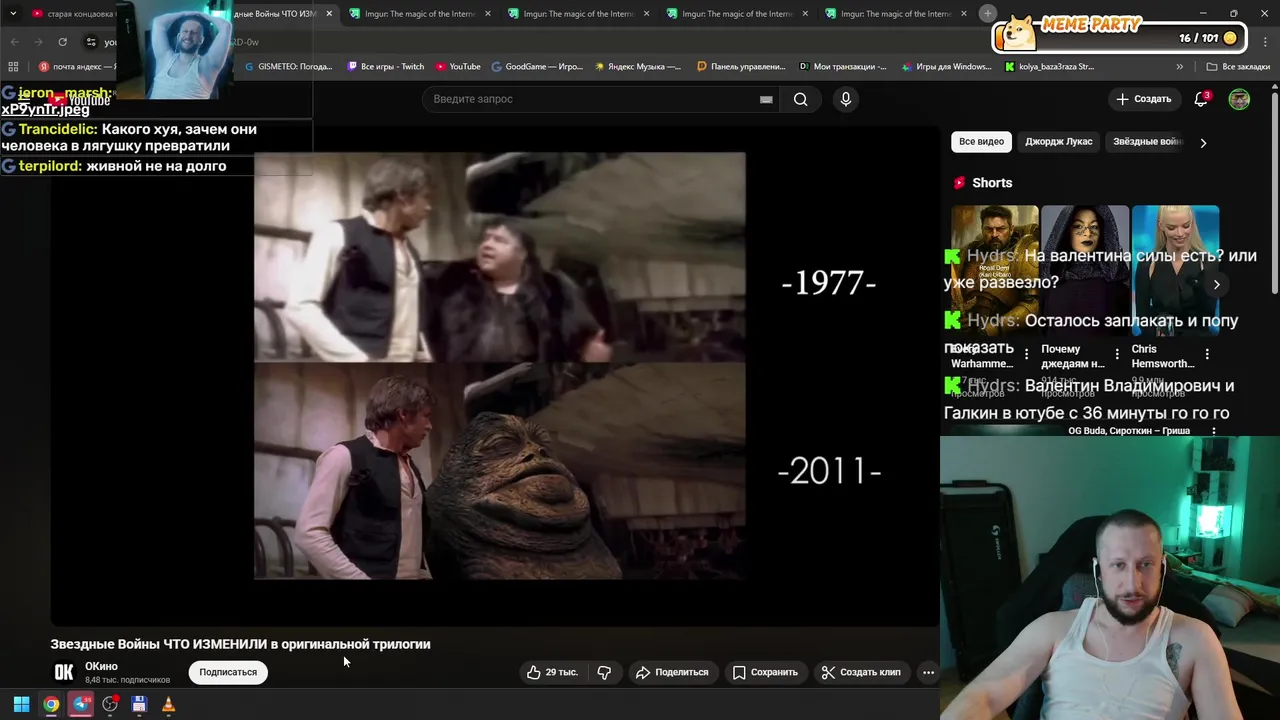Click the video title Звездные Войны ЧТО ИЗМЕНИЛИ

[240, 644]
